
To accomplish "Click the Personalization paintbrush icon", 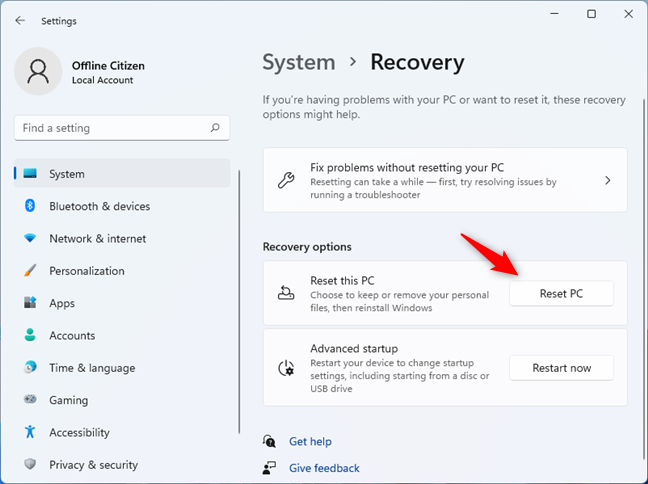I will coord(30,271).
